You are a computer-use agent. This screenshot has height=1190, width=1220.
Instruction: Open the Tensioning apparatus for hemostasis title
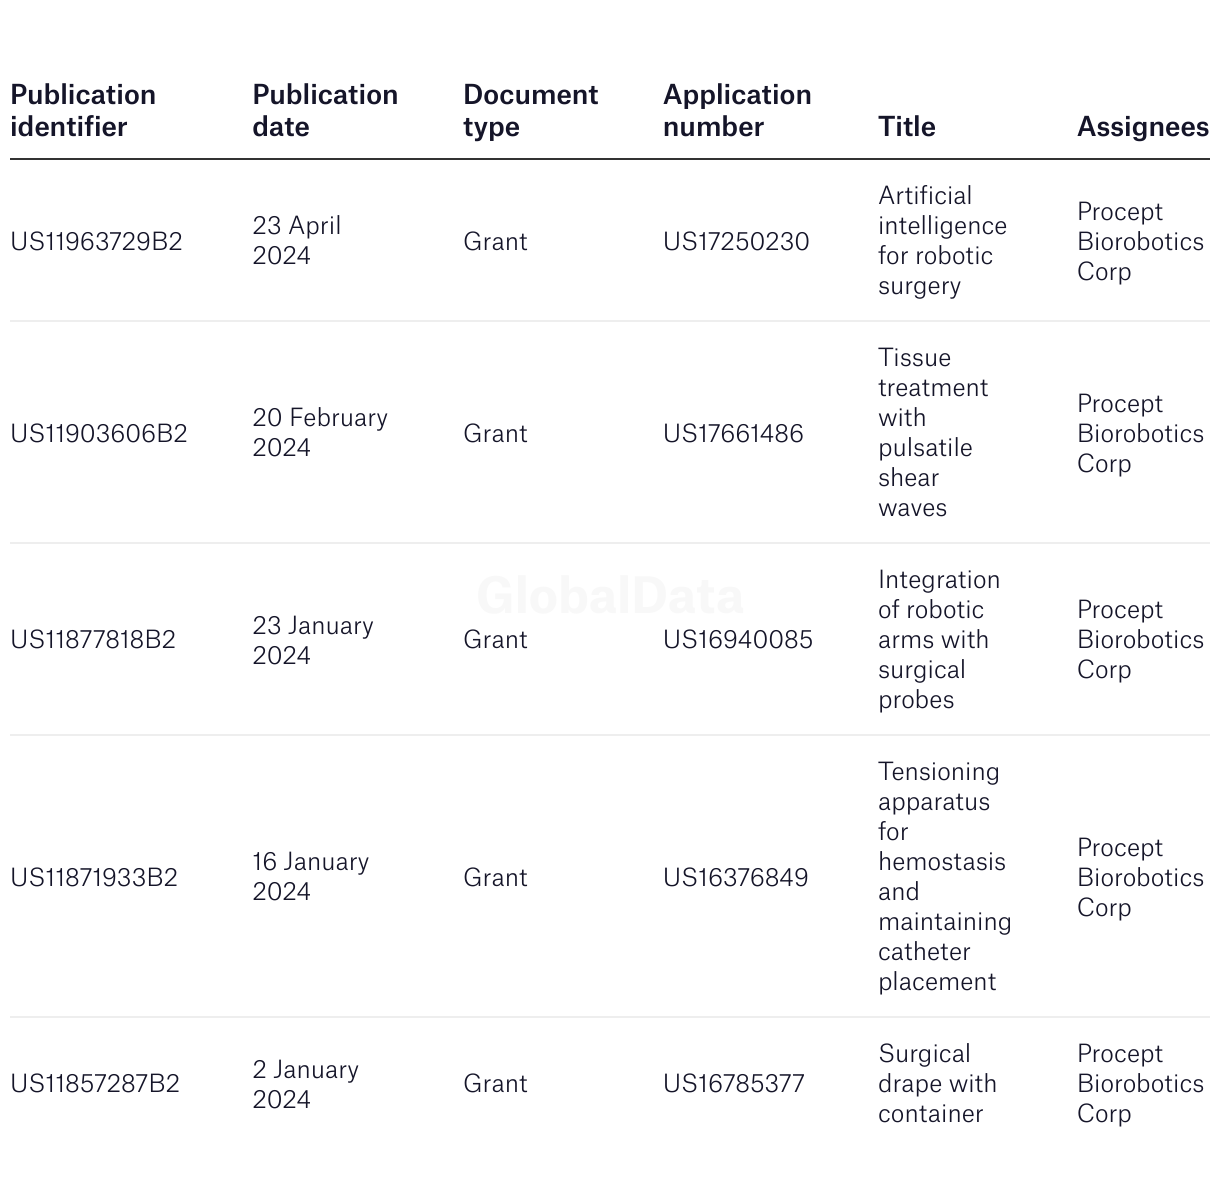pos(944,877)
